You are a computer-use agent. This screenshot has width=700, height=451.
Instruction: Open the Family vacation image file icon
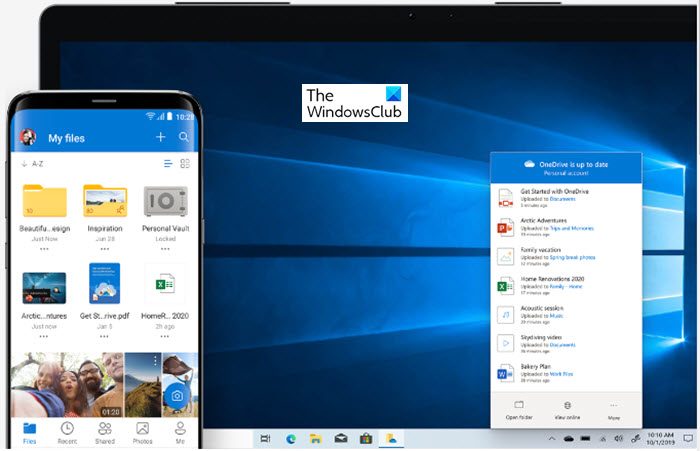click(x=506, y=257)
